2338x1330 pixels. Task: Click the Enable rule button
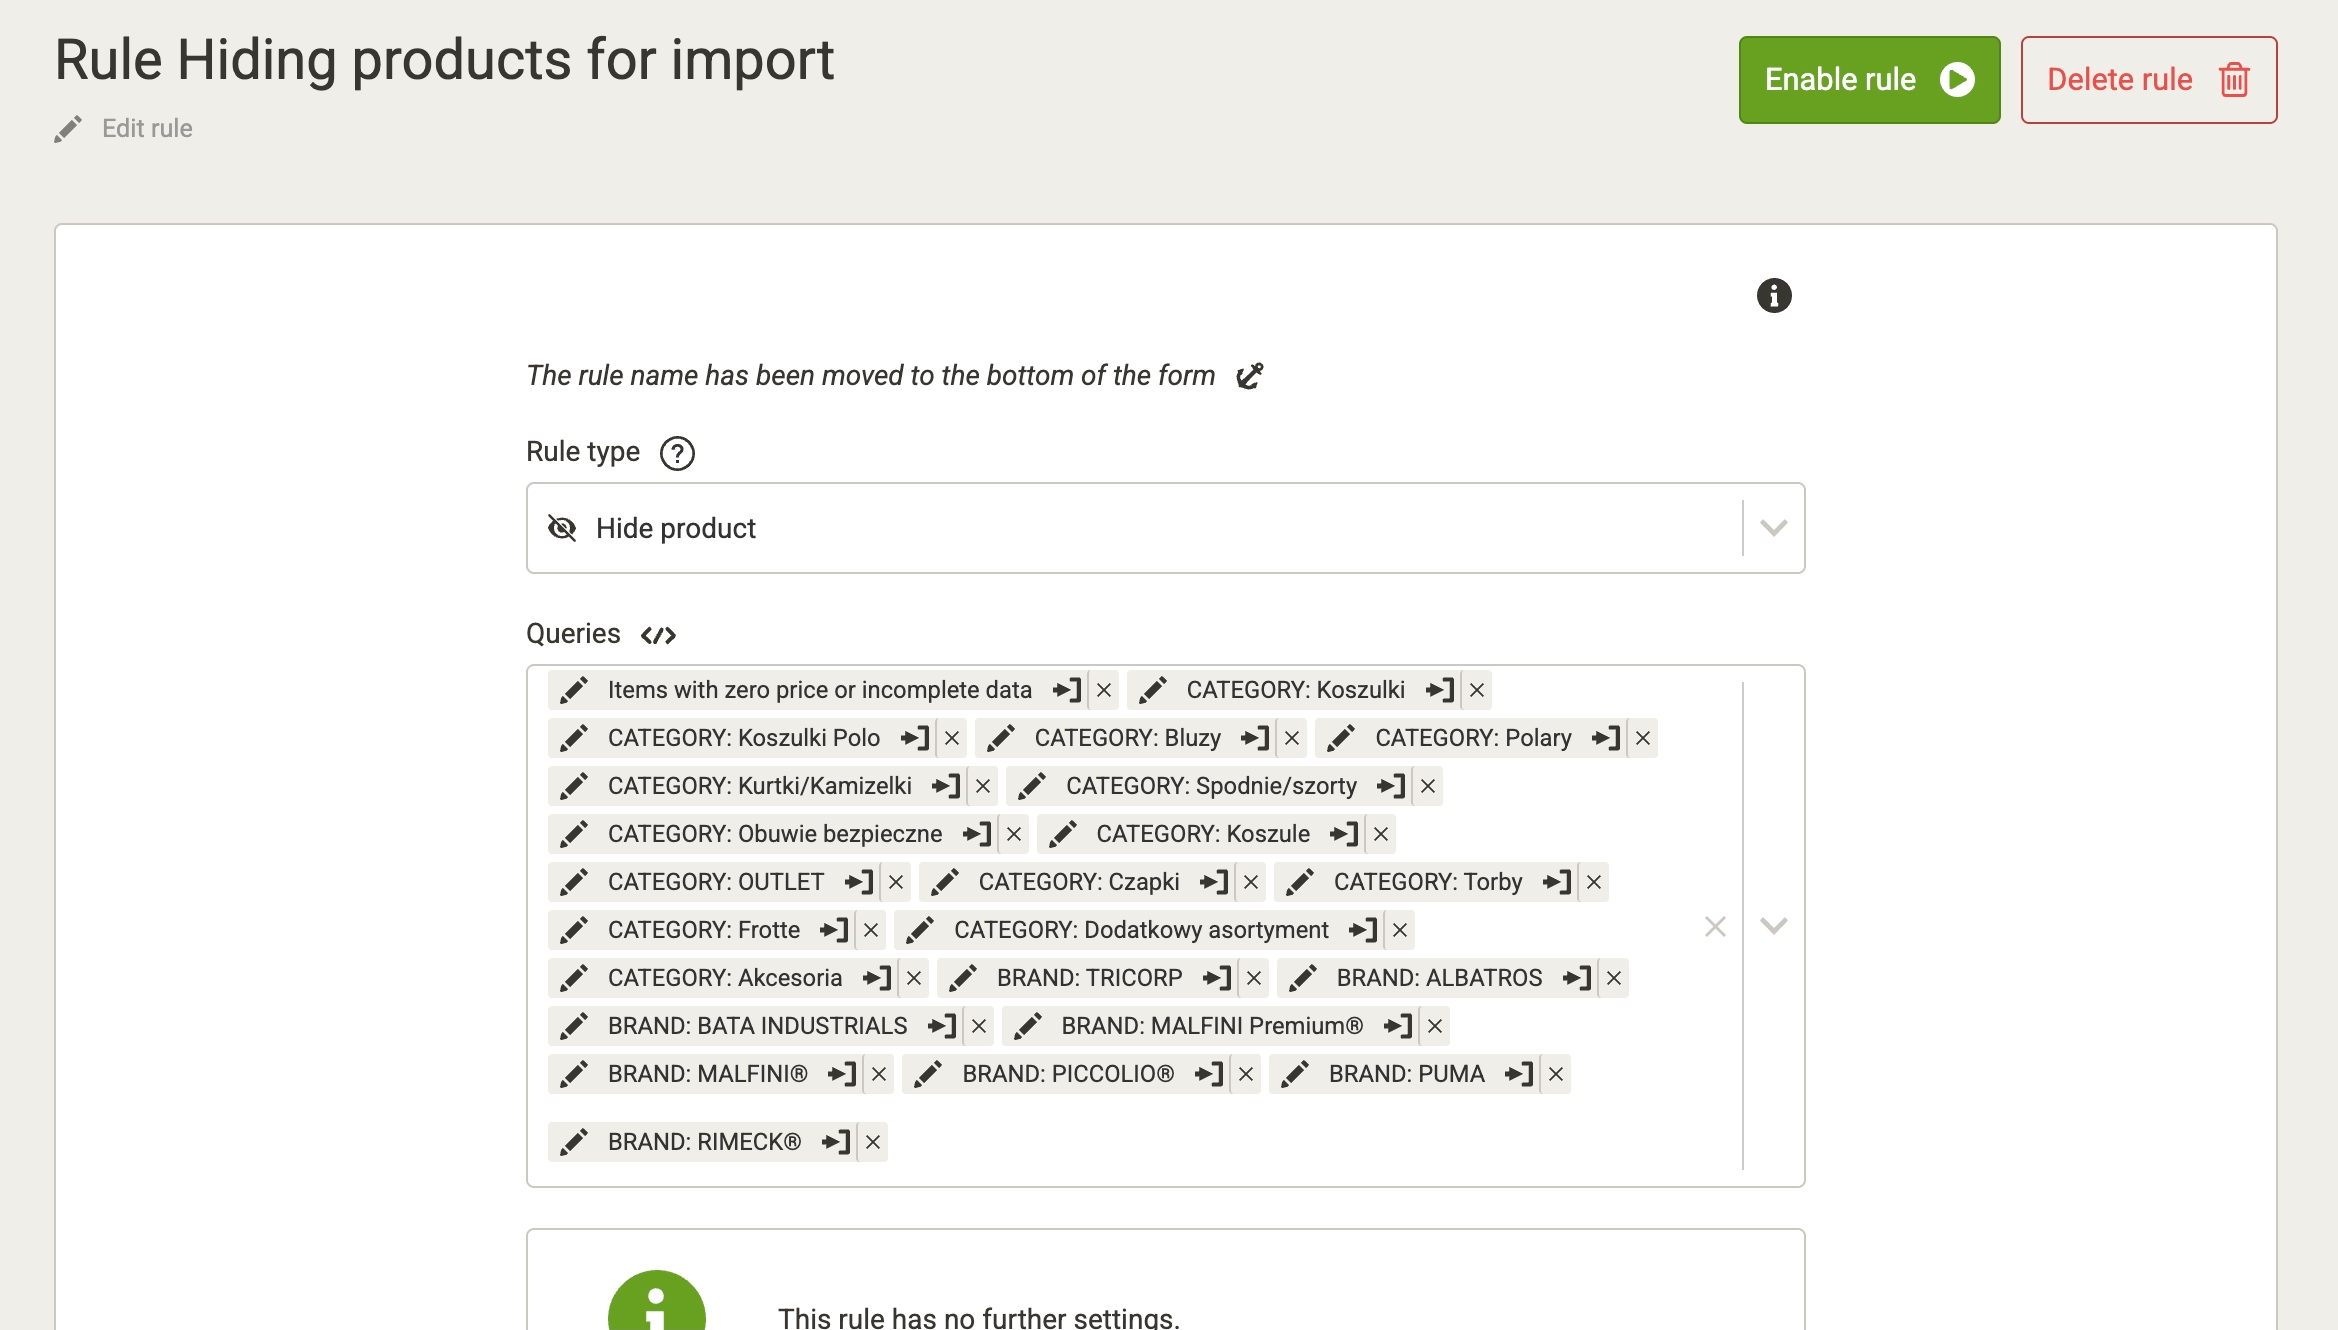[x=1869, y=80]
